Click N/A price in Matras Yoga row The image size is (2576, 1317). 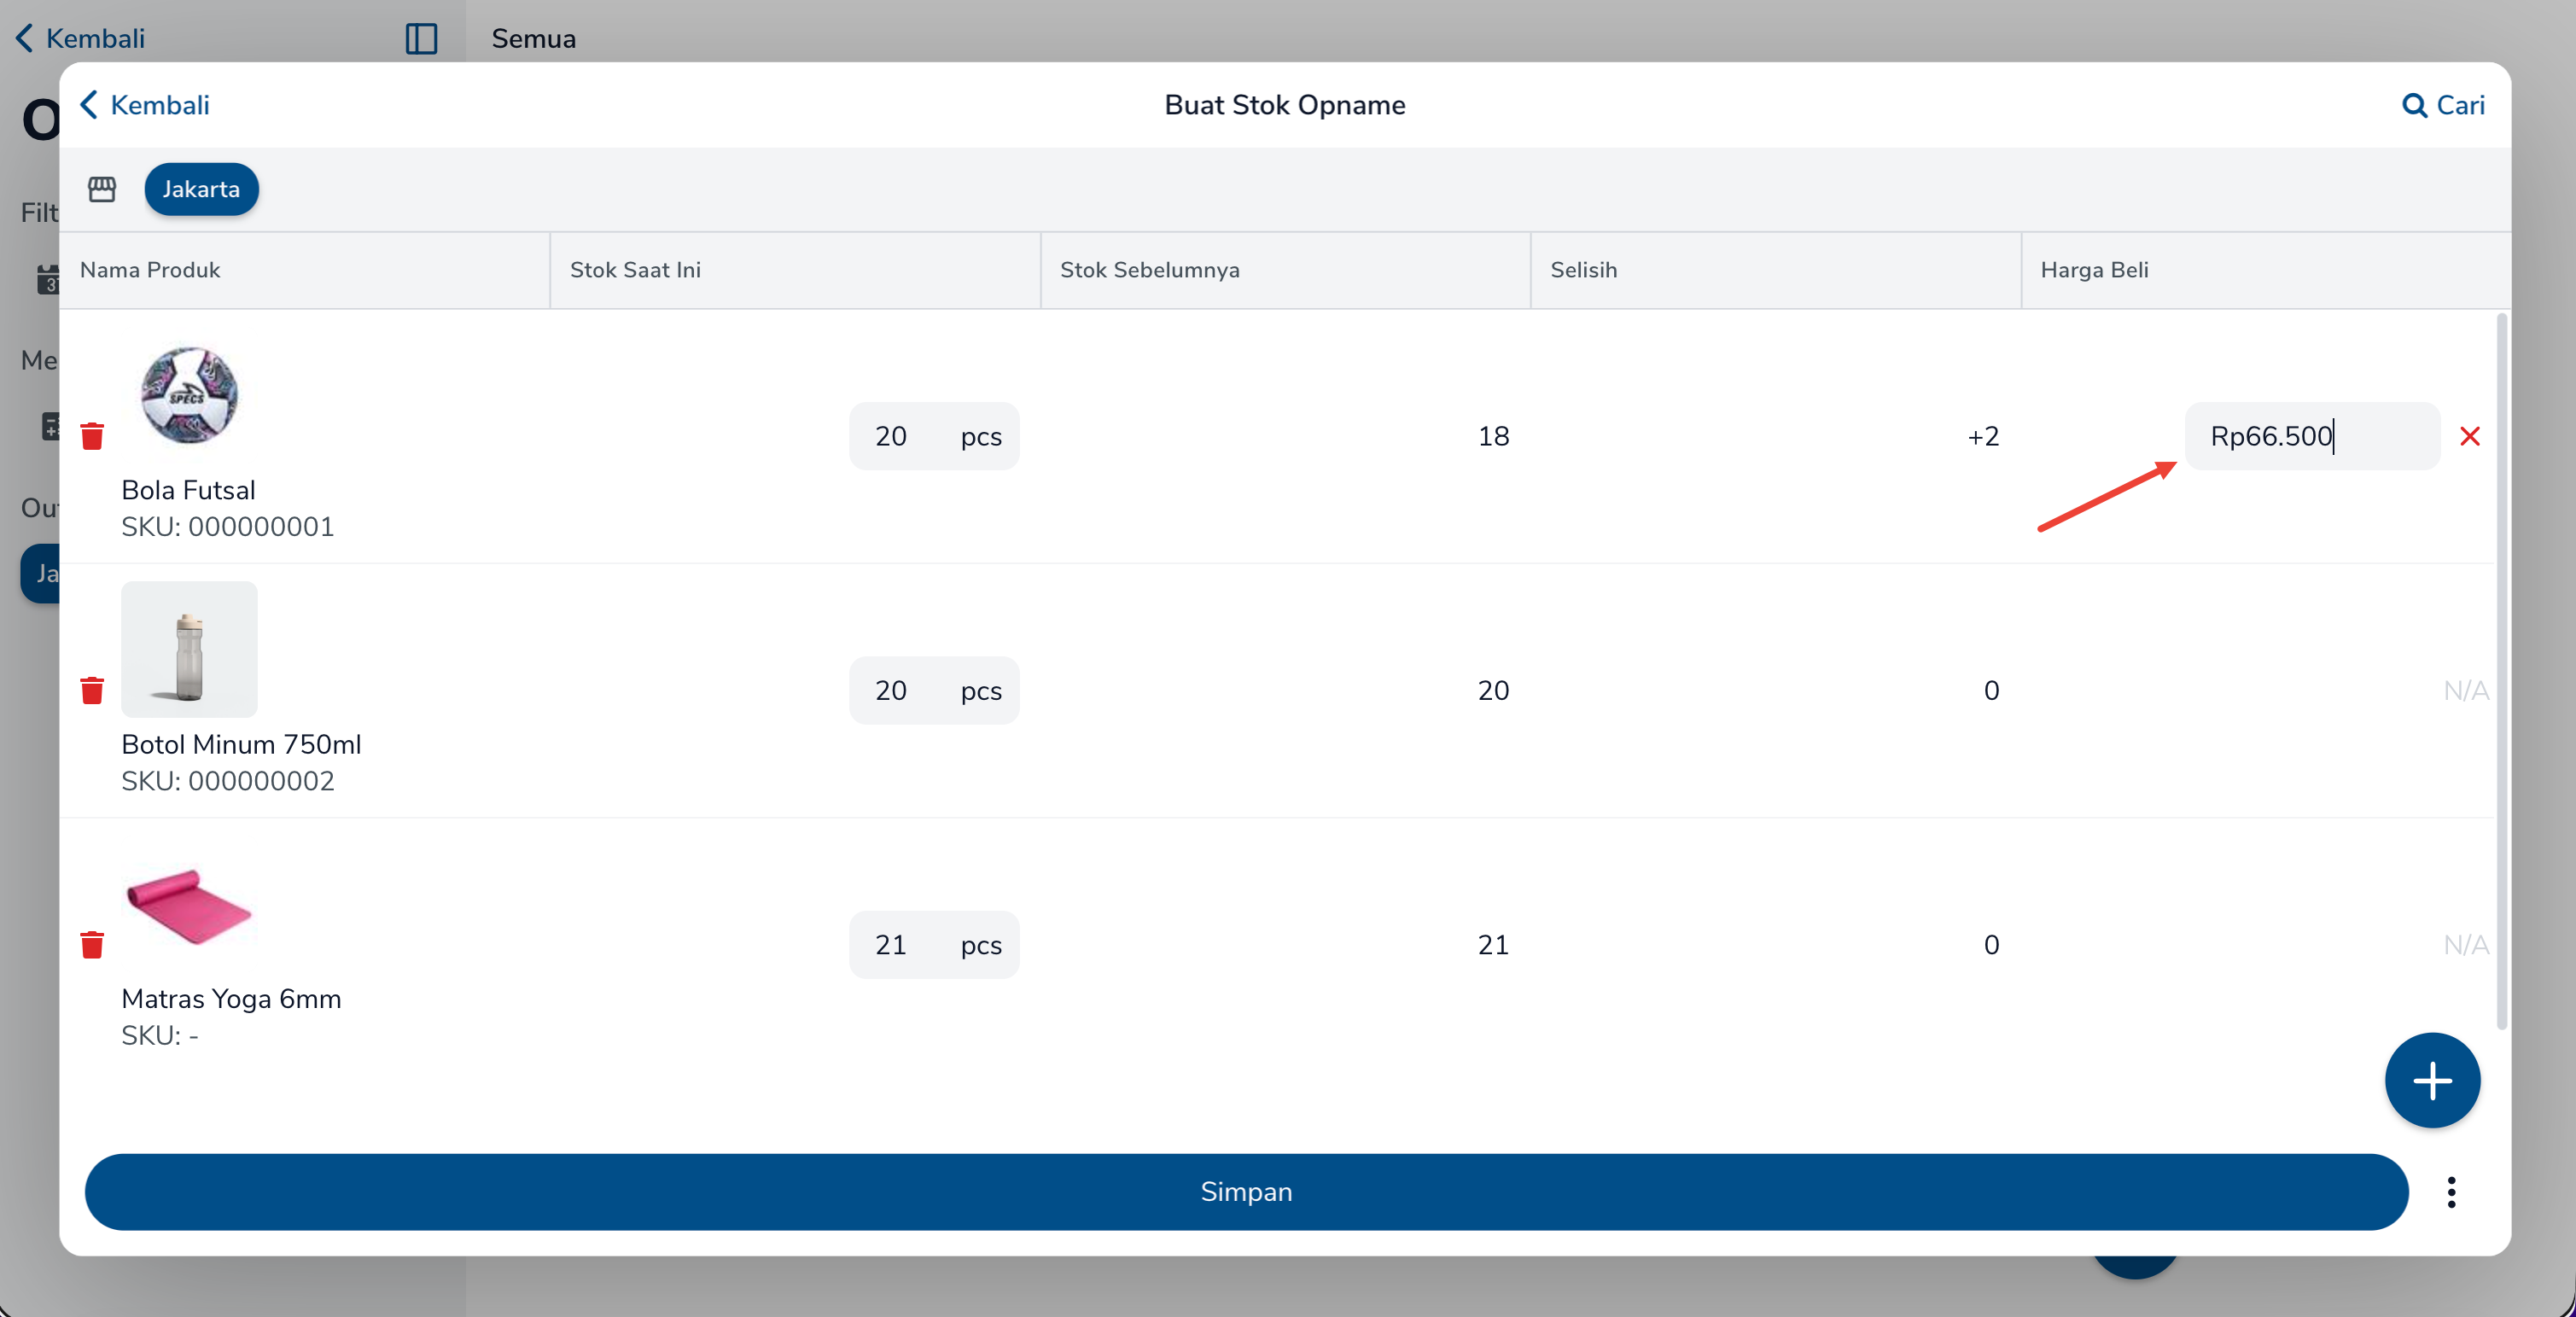pos(2466,944)
